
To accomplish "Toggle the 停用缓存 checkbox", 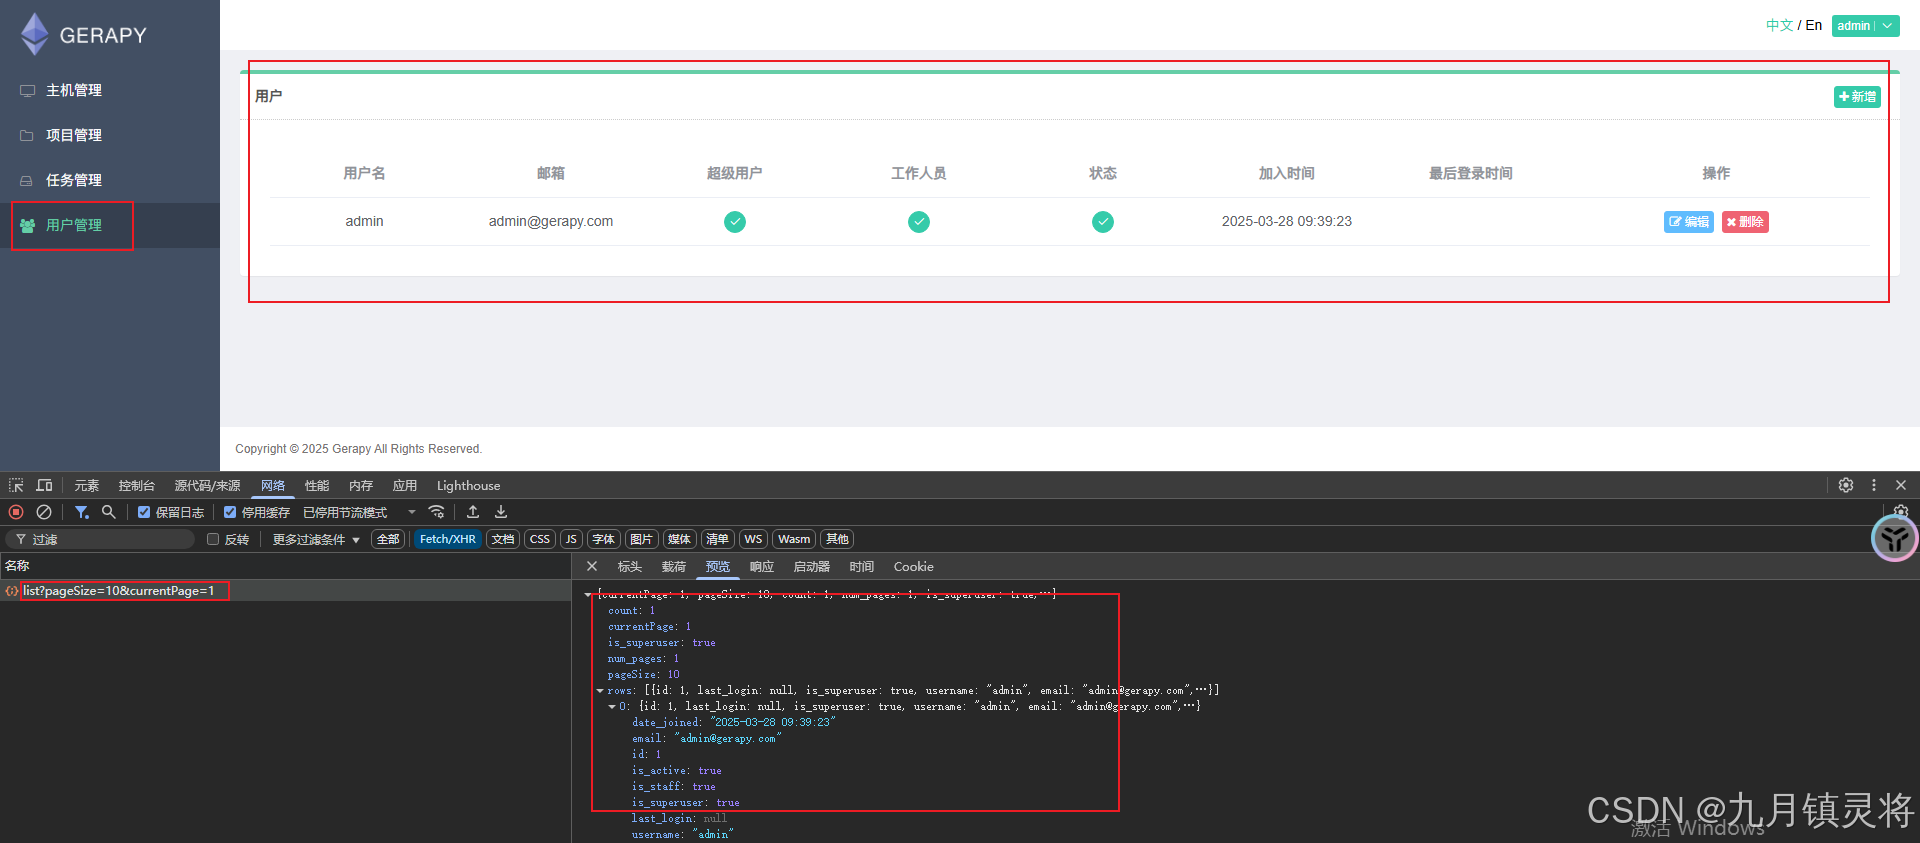I will tap(230, 512).
